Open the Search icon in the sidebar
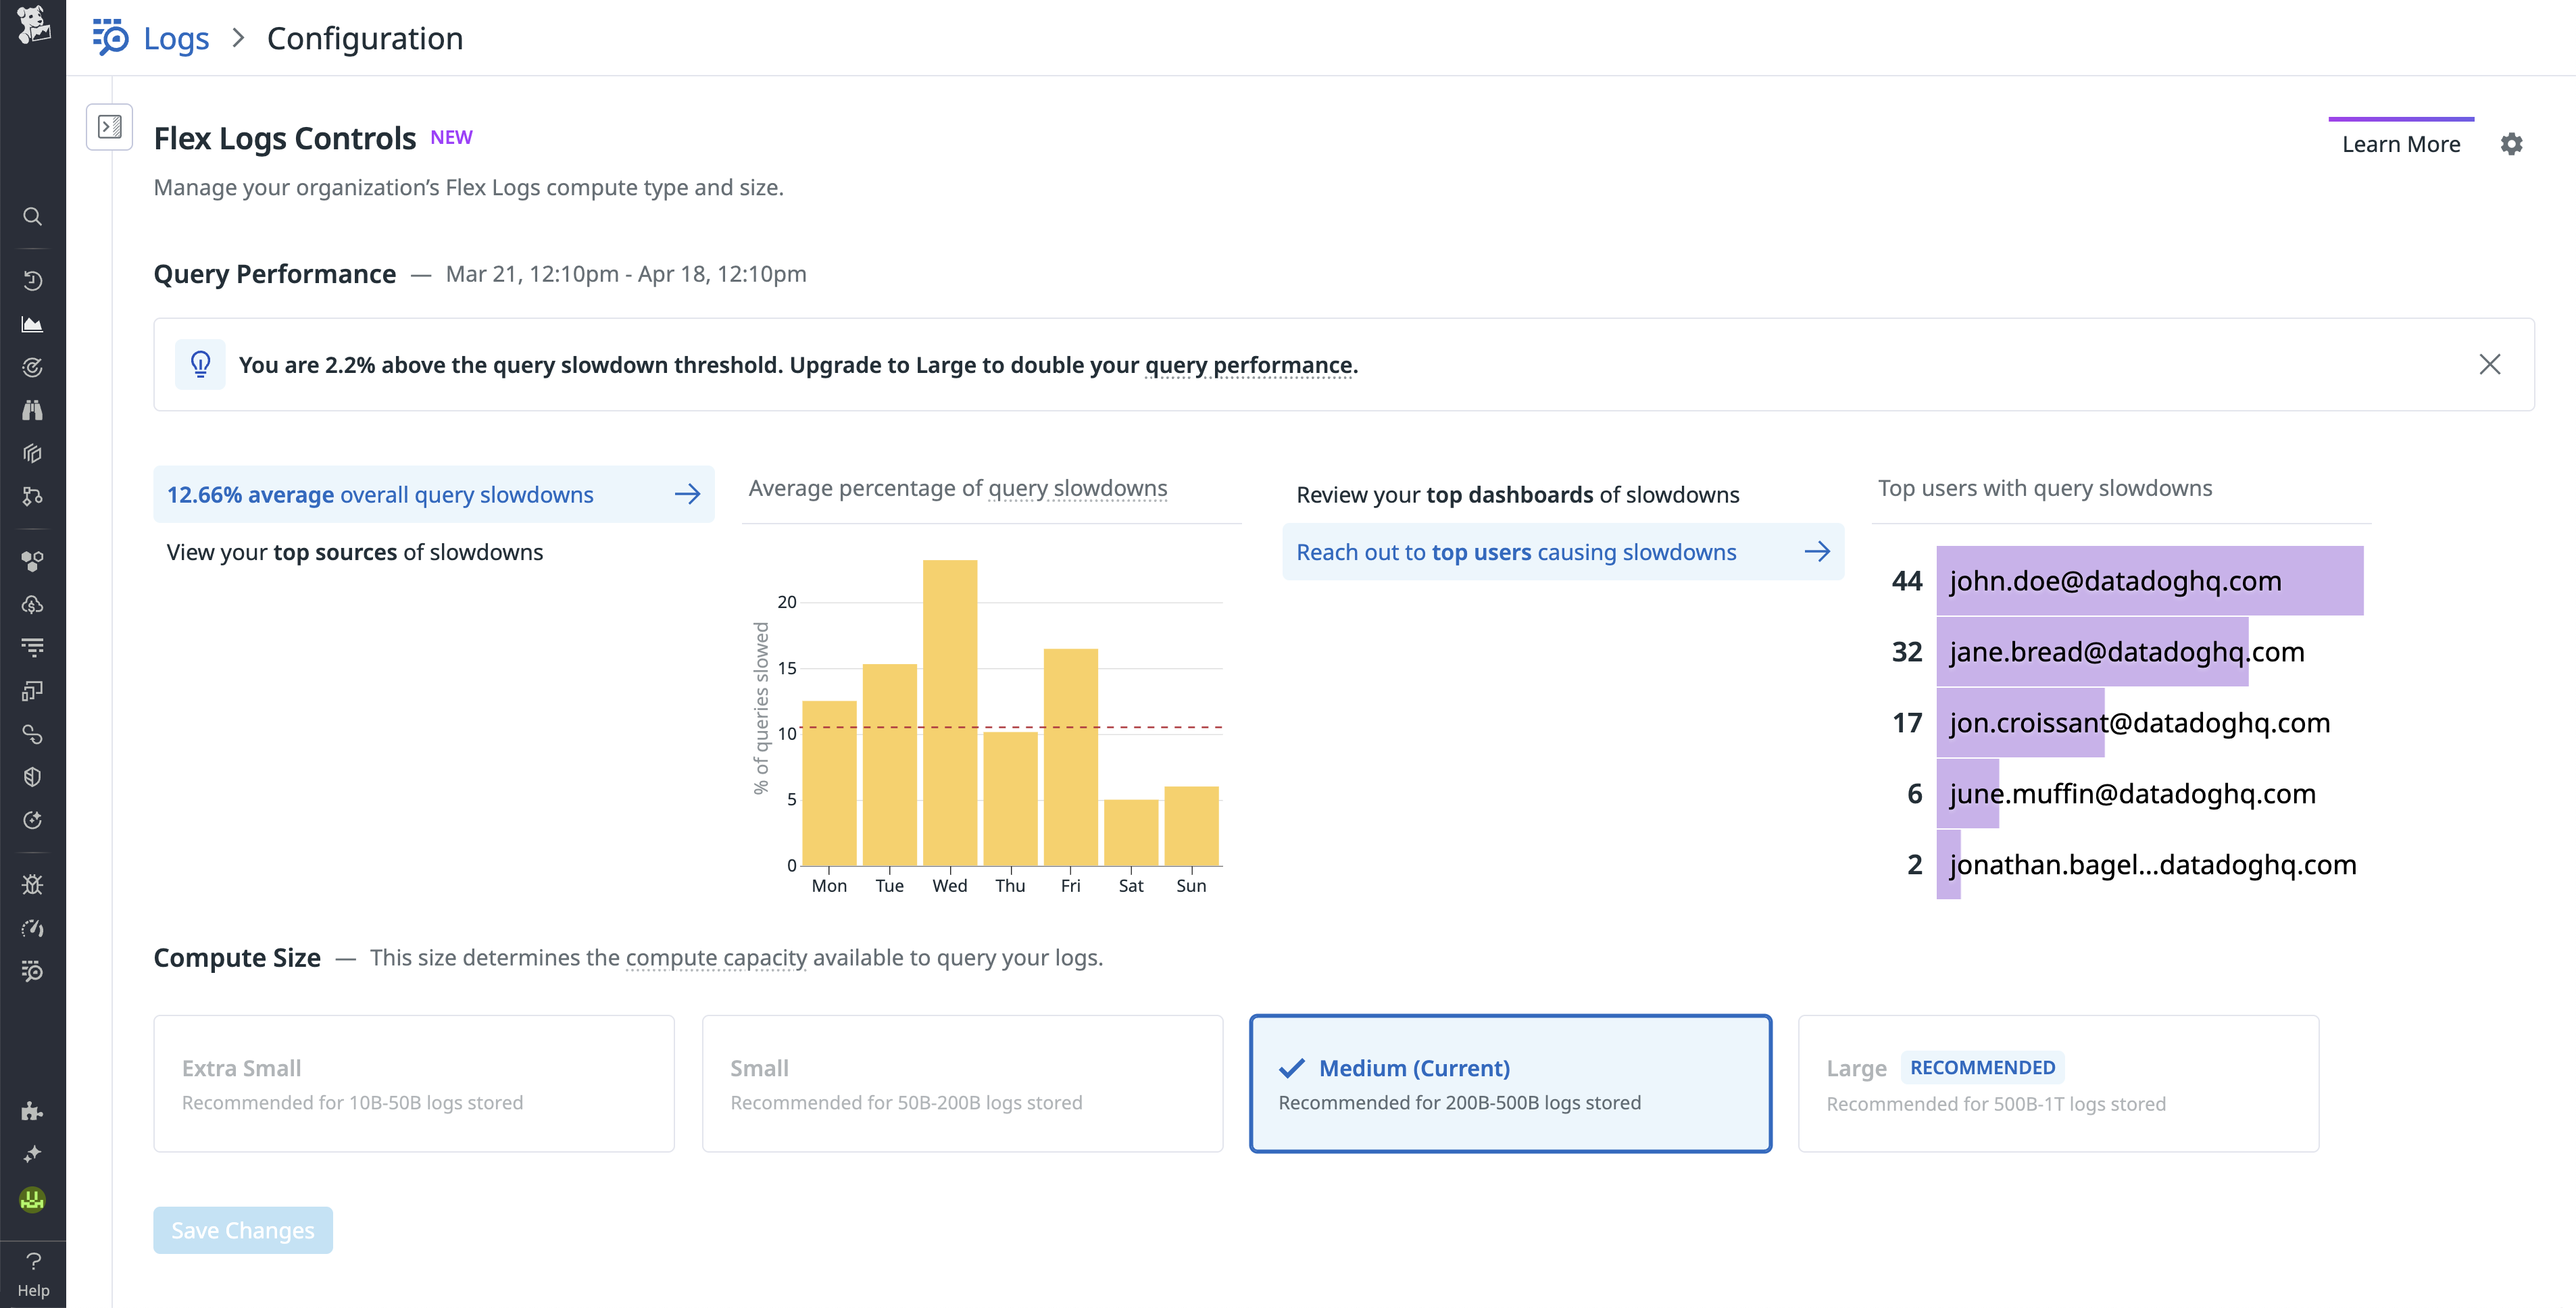 pyautogui.click(x=33, y=217)
